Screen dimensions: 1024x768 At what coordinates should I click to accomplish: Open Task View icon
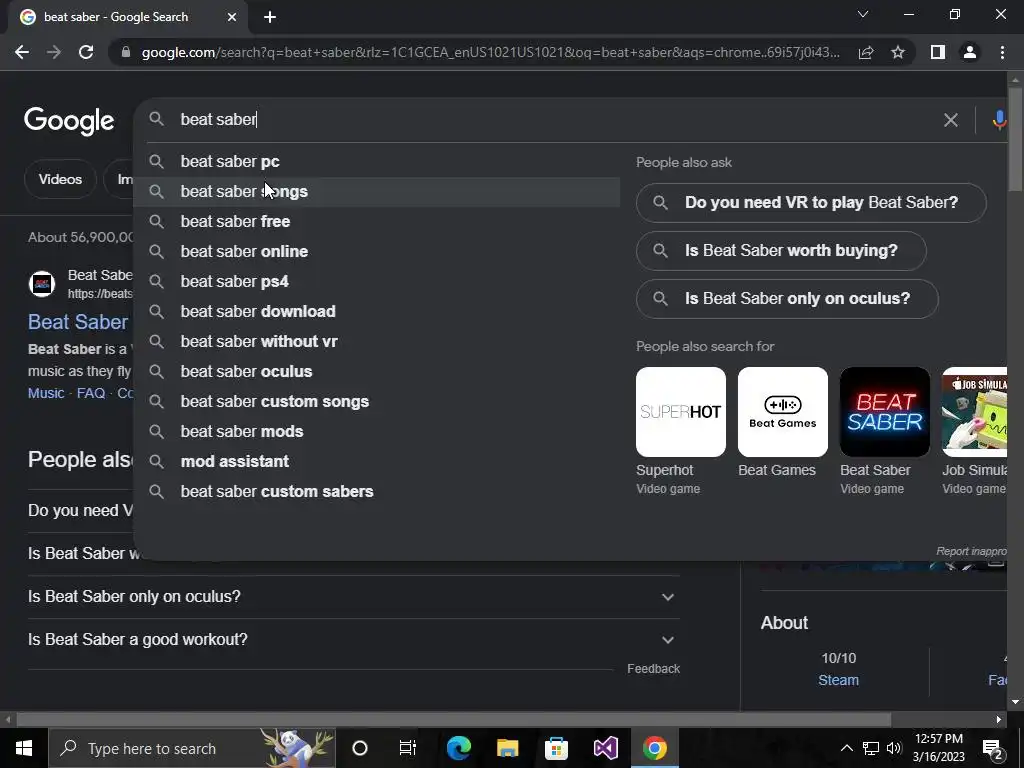click(x=408, y=748)
